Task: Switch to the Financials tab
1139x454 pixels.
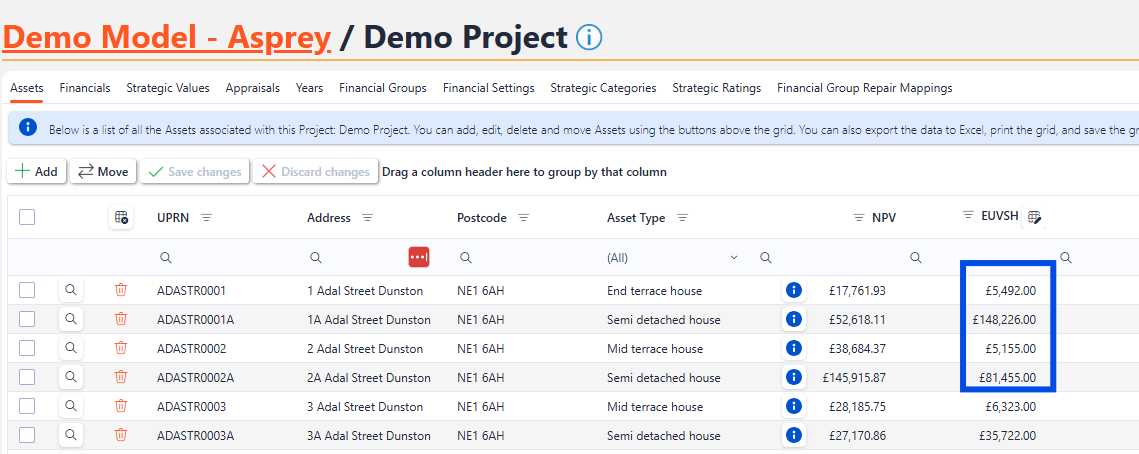Action: (x=85, y=88)
